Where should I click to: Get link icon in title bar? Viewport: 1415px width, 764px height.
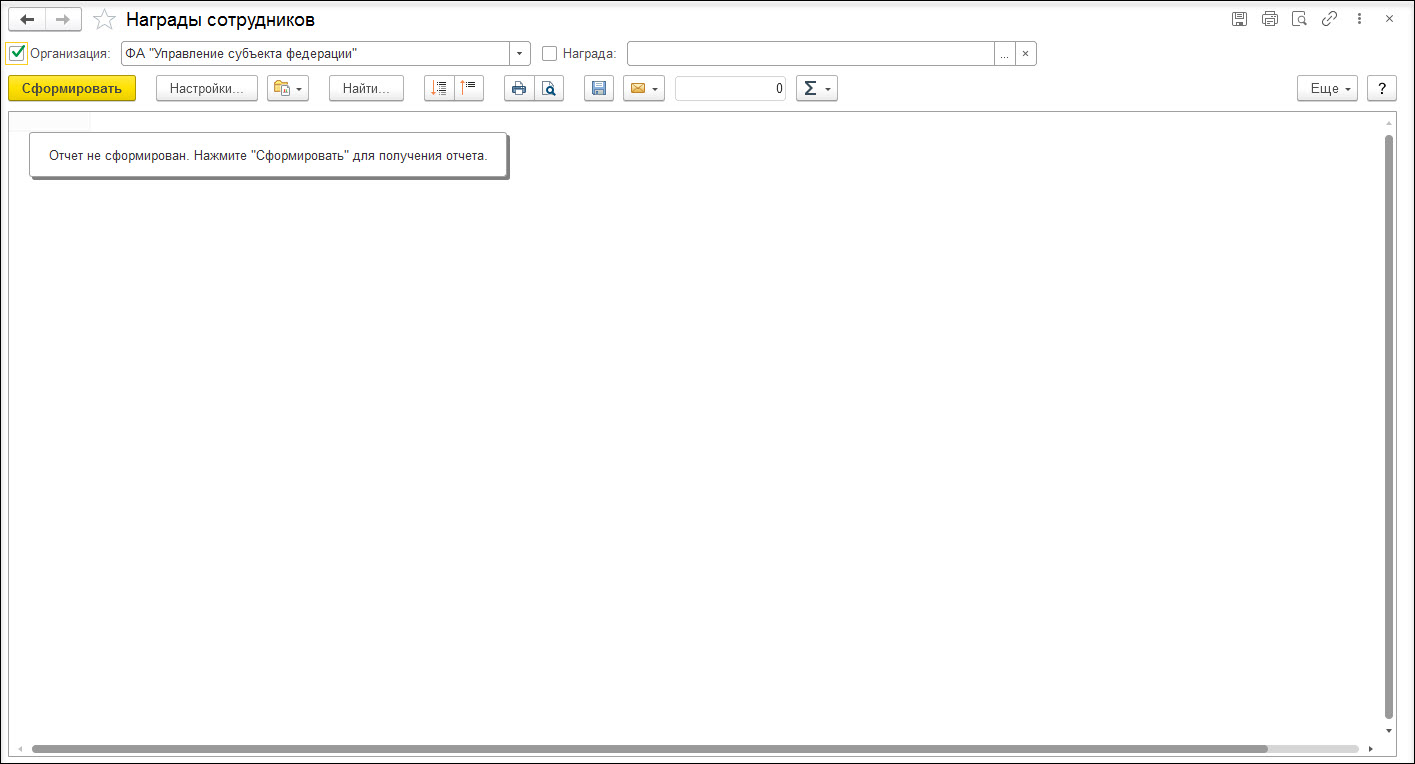1329,19
